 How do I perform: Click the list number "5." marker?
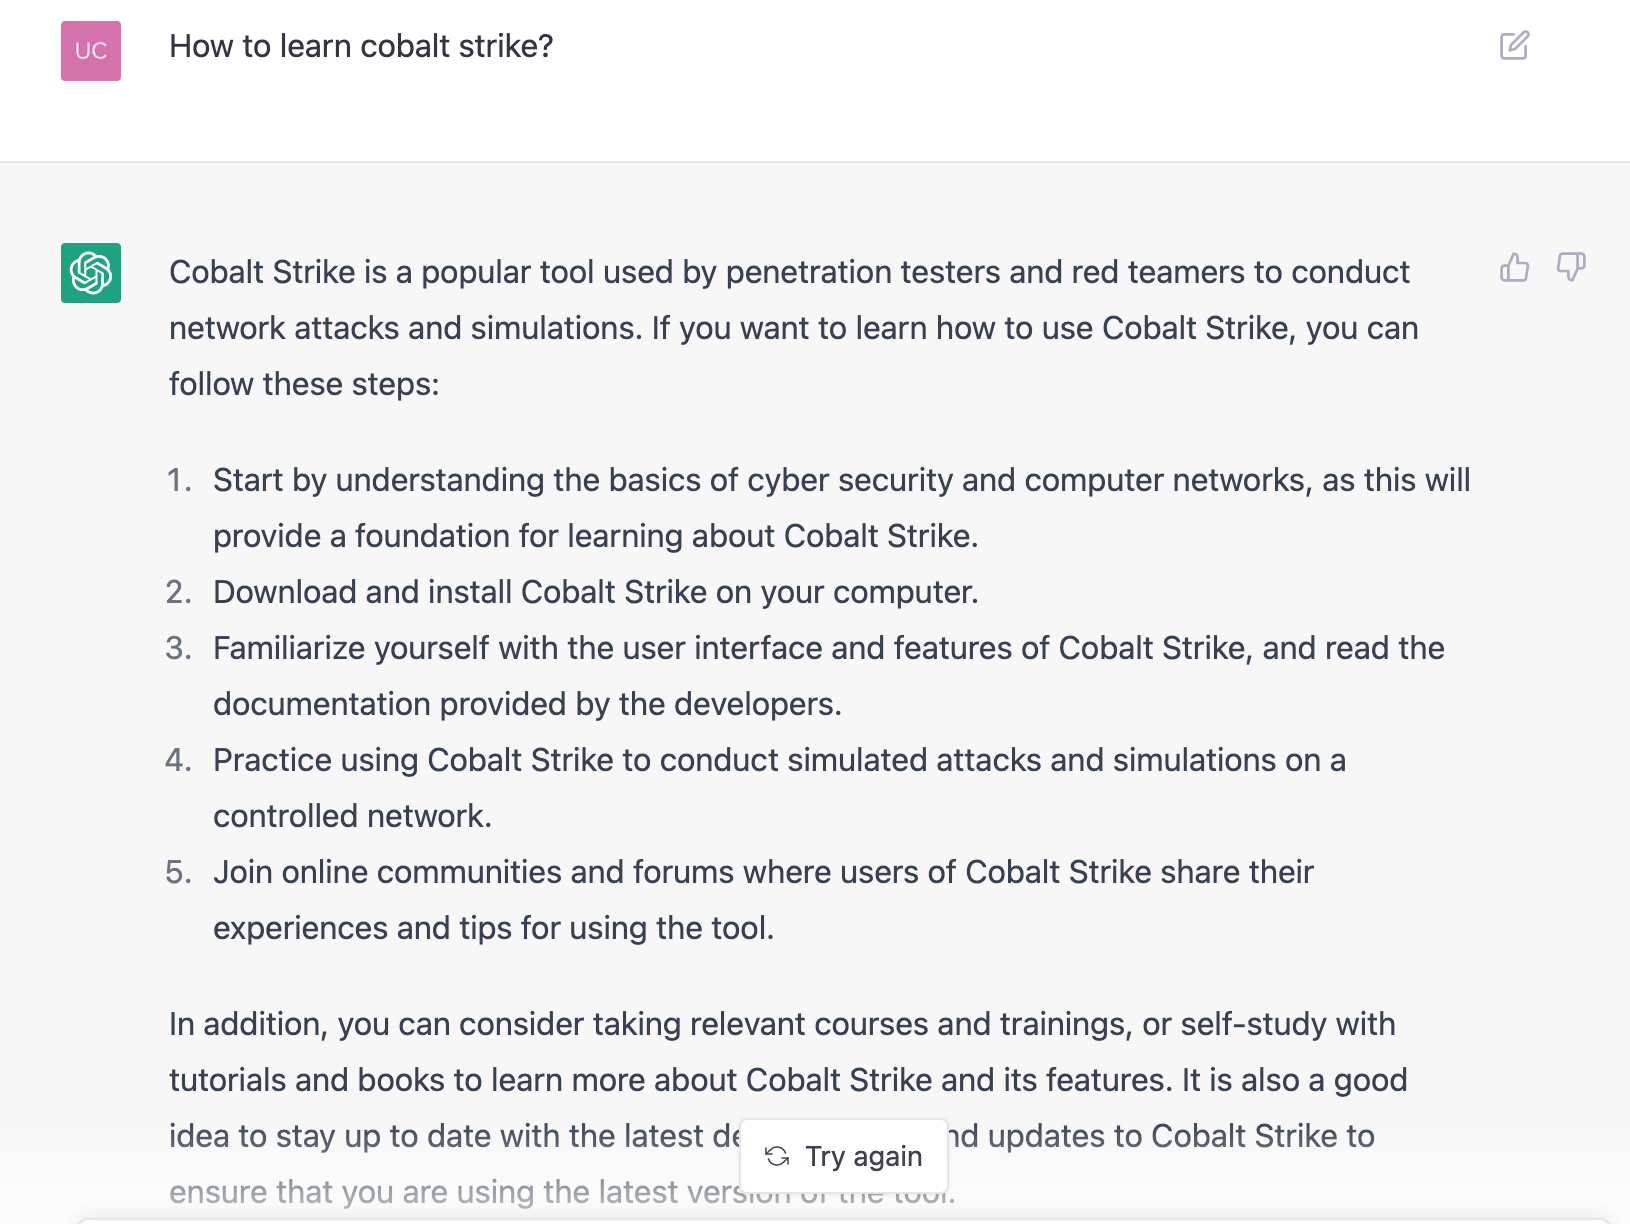[x=179, y=872]
